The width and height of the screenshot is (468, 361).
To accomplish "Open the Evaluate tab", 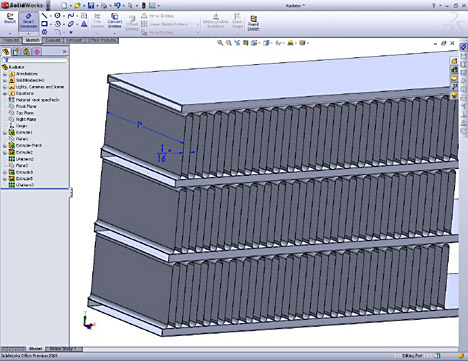I will pos(53,40).
